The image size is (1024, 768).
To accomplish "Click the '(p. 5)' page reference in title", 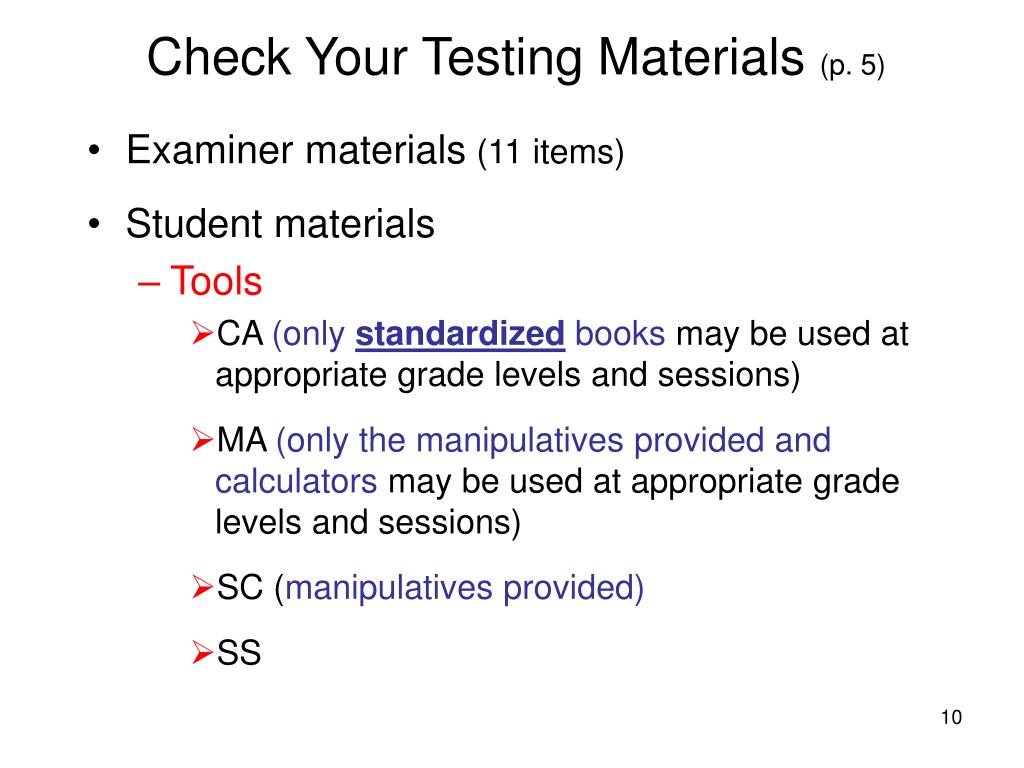I will 852,66.
